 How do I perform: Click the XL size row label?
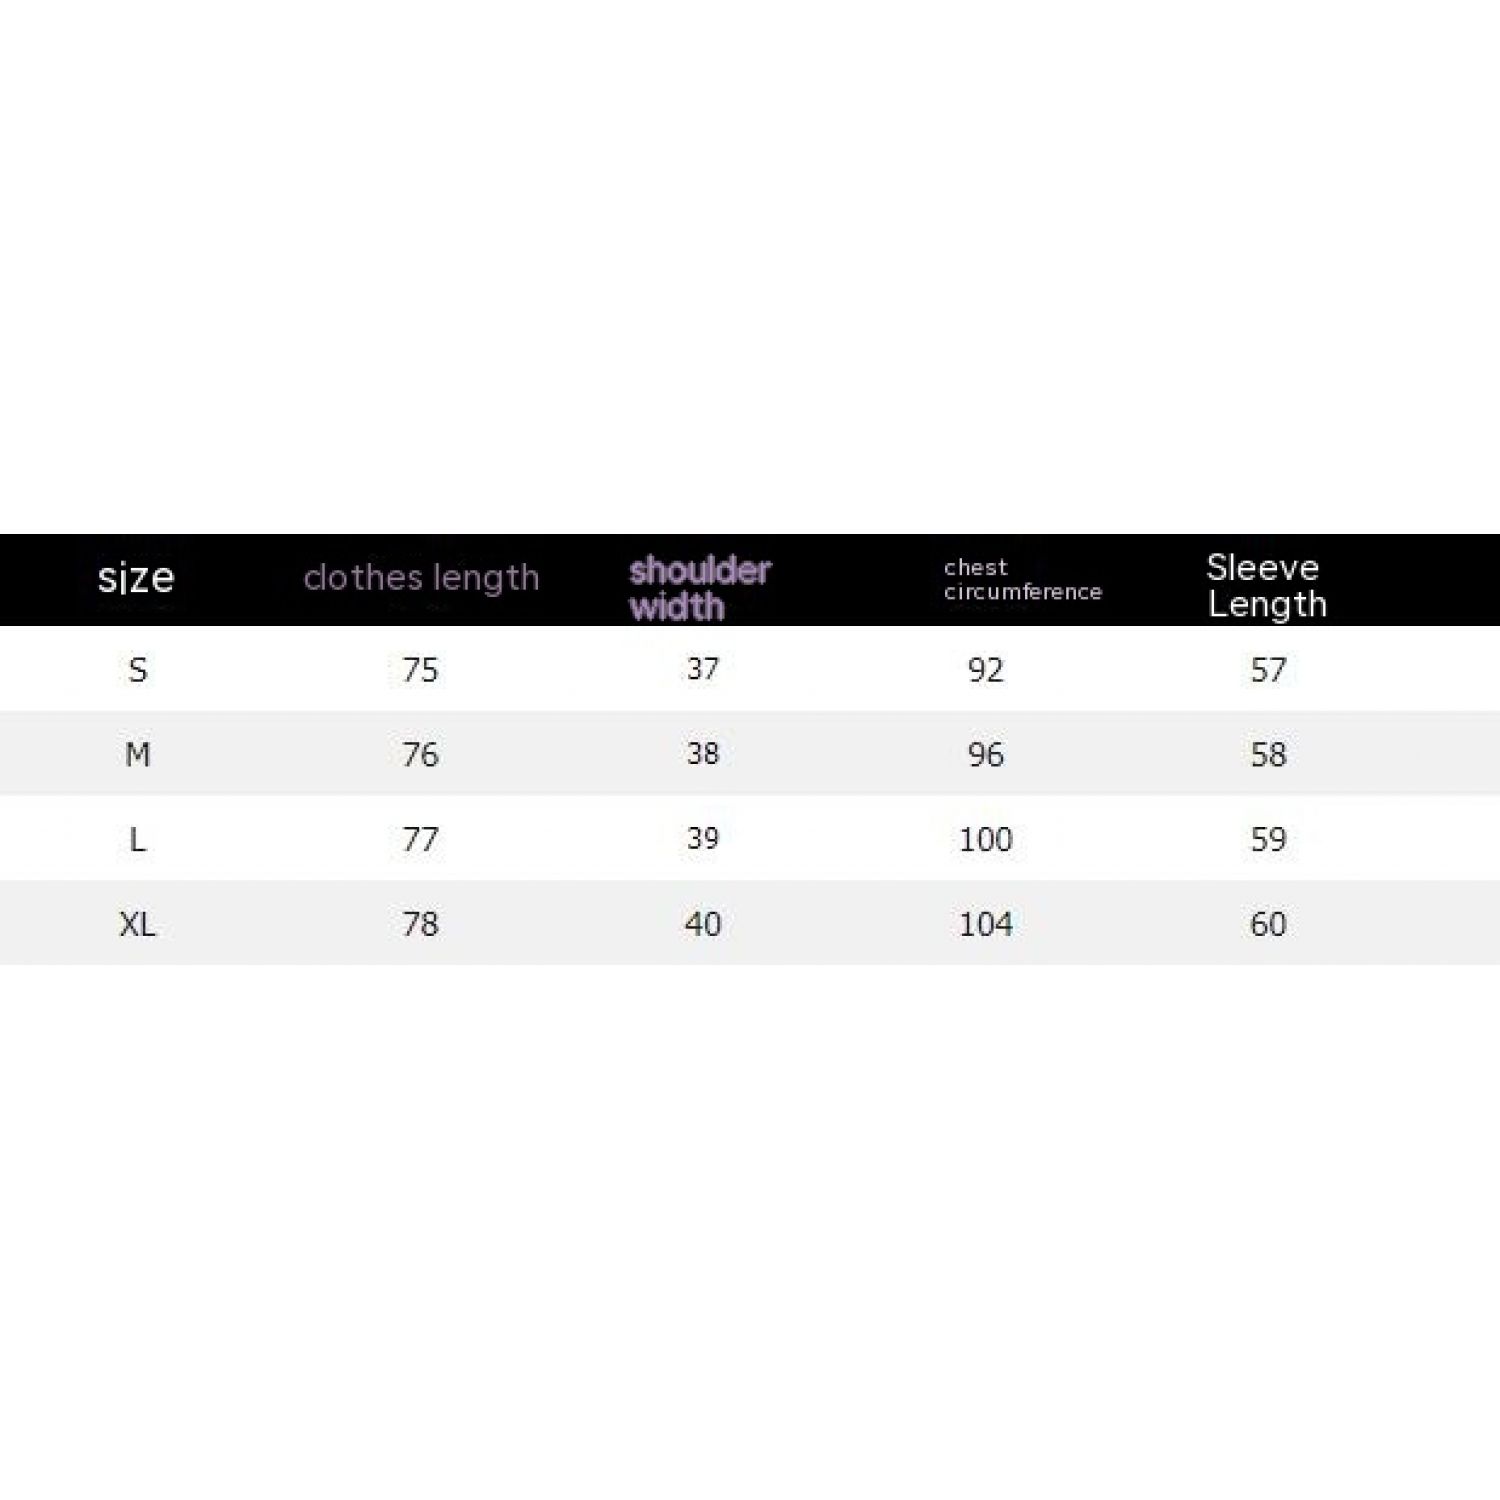pyautogui.click(x=138, y=924)
